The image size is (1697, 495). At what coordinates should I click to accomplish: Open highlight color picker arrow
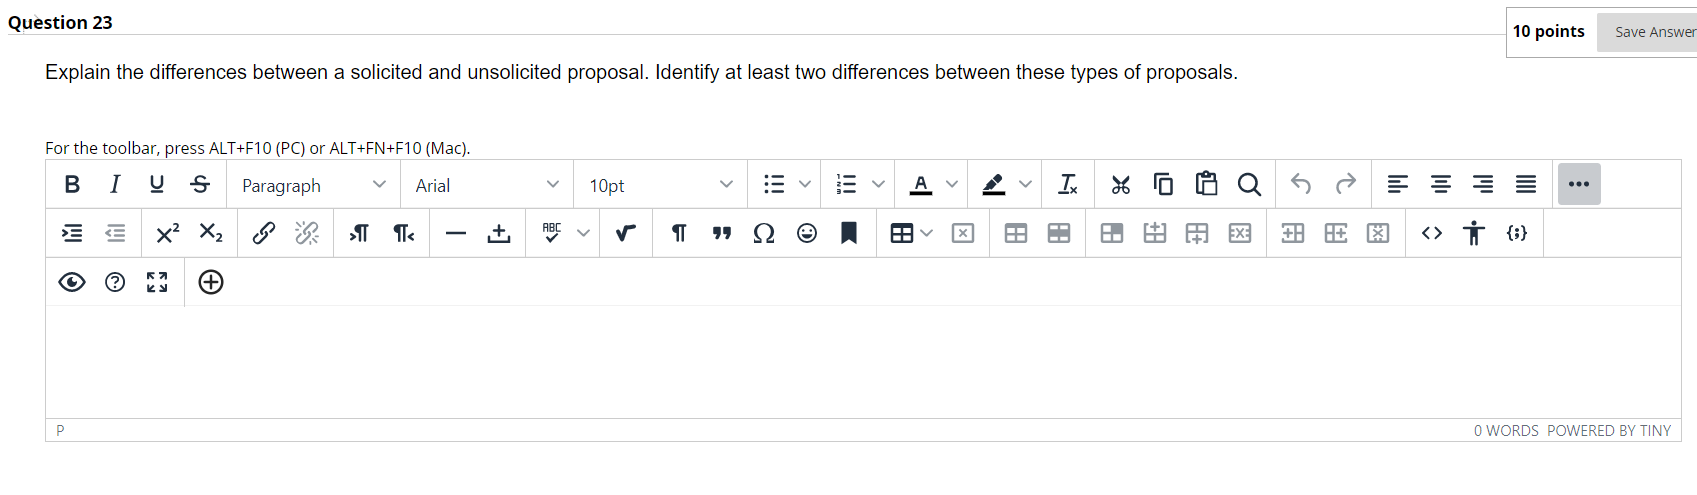[1025, 184]
